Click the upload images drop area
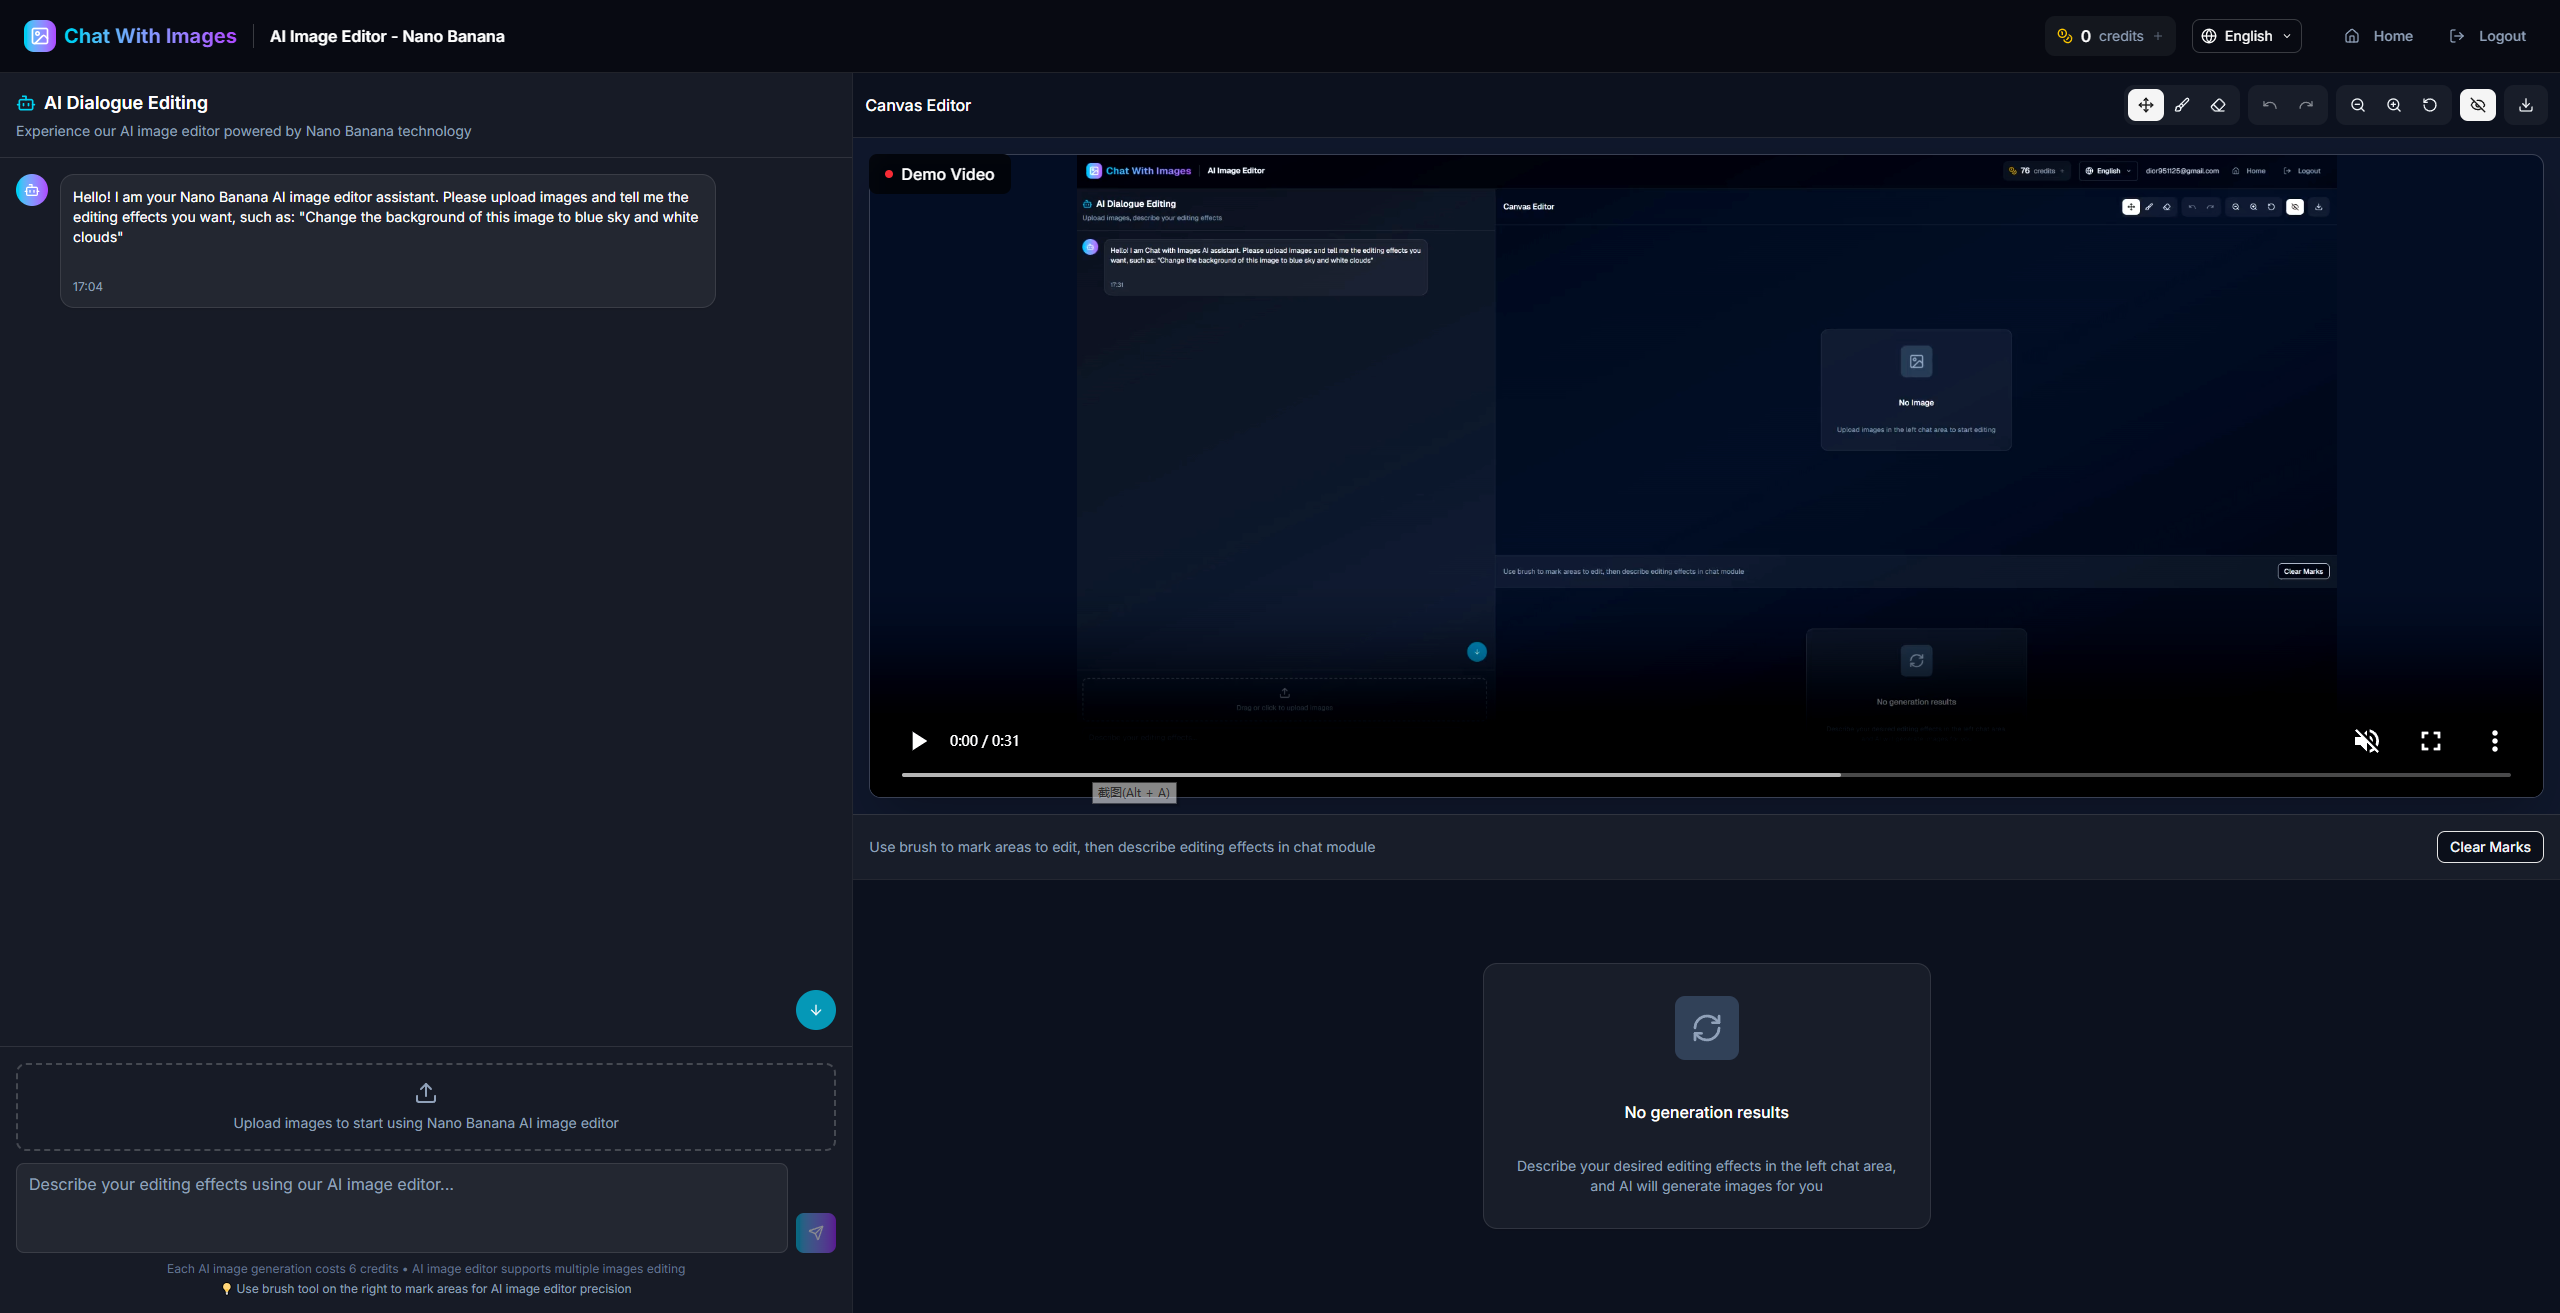This screenshot has width=2560, height=1313. 426,1107
